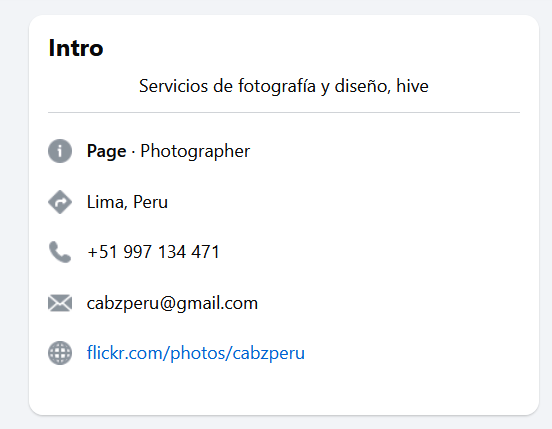Click the Photographer category label
The image size is (552, 429).
(x=195, y=152)
